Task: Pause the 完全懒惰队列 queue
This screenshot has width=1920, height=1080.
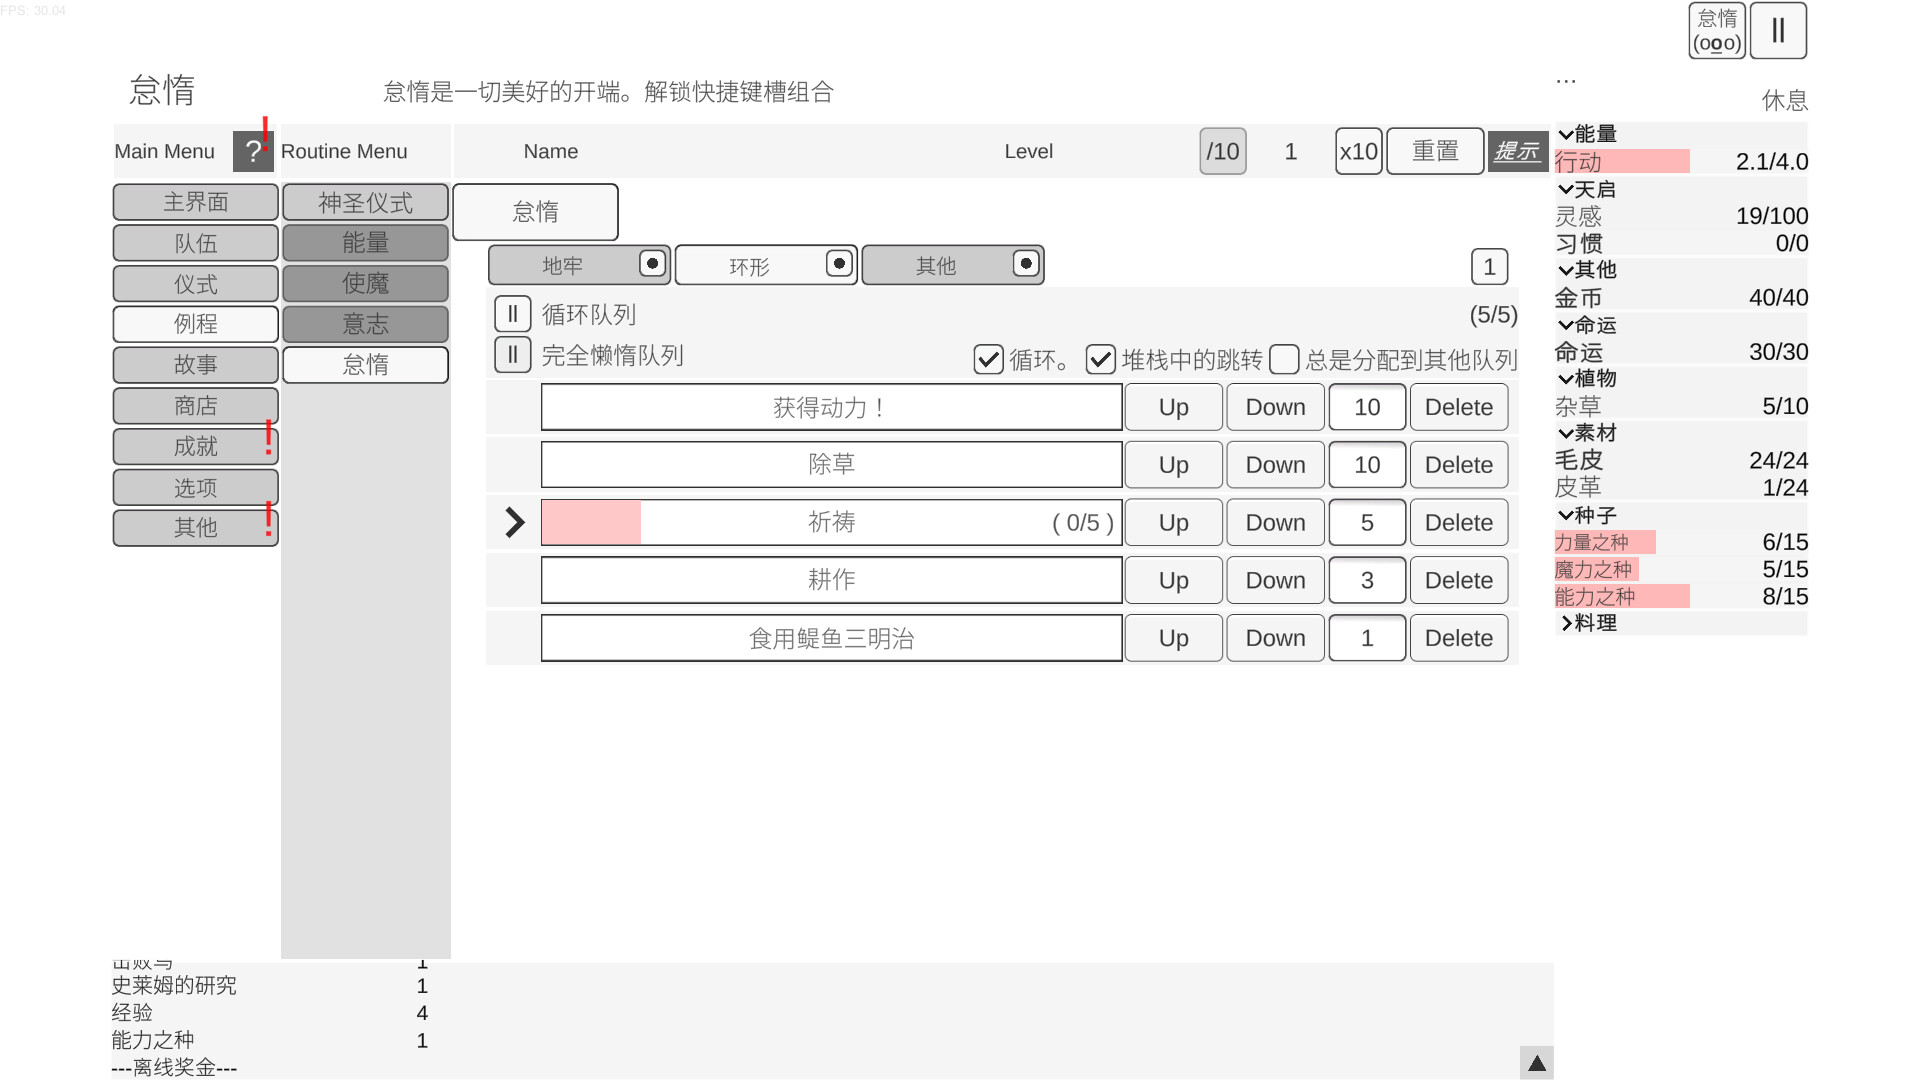Action: point(512,354)
